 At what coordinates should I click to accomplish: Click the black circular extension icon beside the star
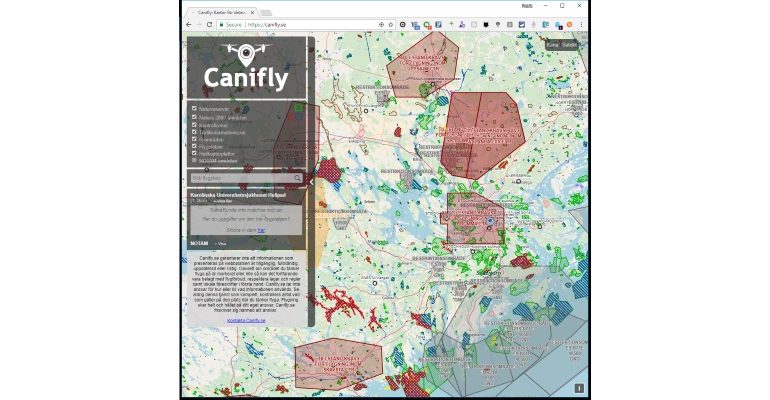[x=403, y=25]
